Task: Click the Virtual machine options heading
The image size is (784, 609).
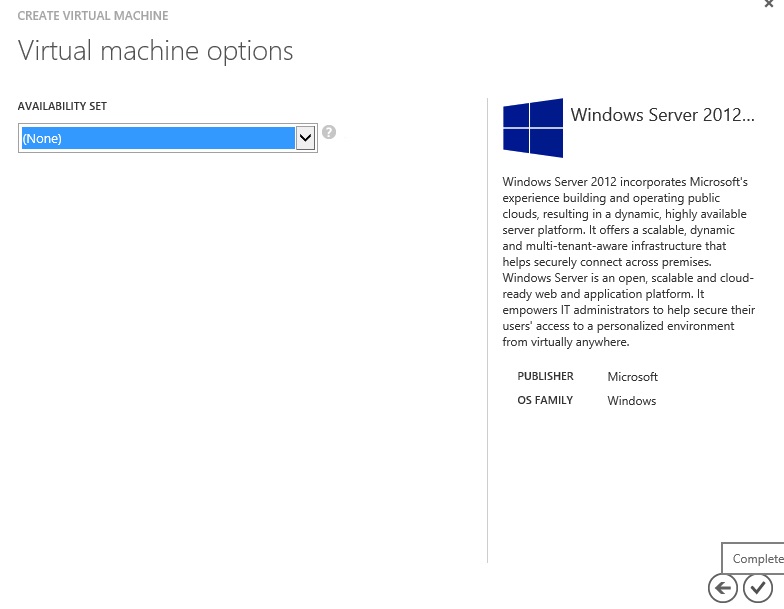Action: tap(156, 51)
